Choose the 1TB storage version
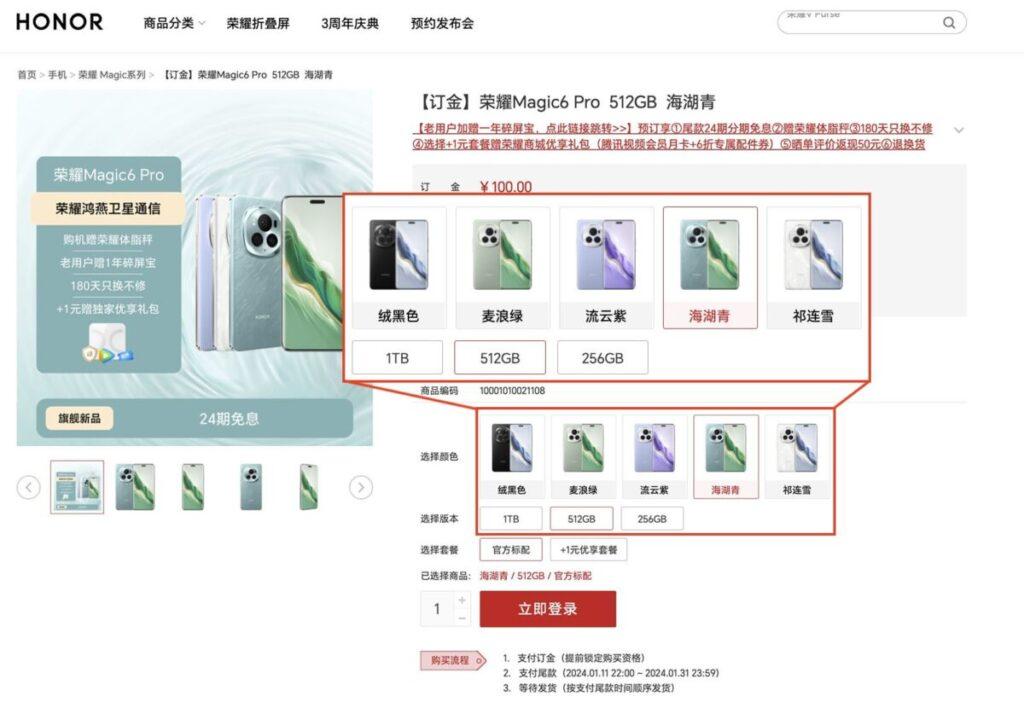Screen dimensions: 1024x725 click(x=511, y=519)
